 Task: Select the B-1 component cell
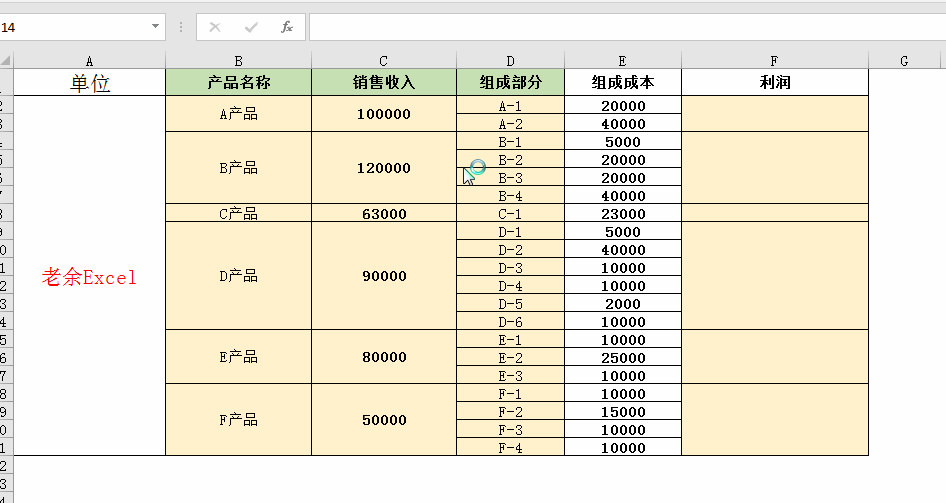[510, 141]
